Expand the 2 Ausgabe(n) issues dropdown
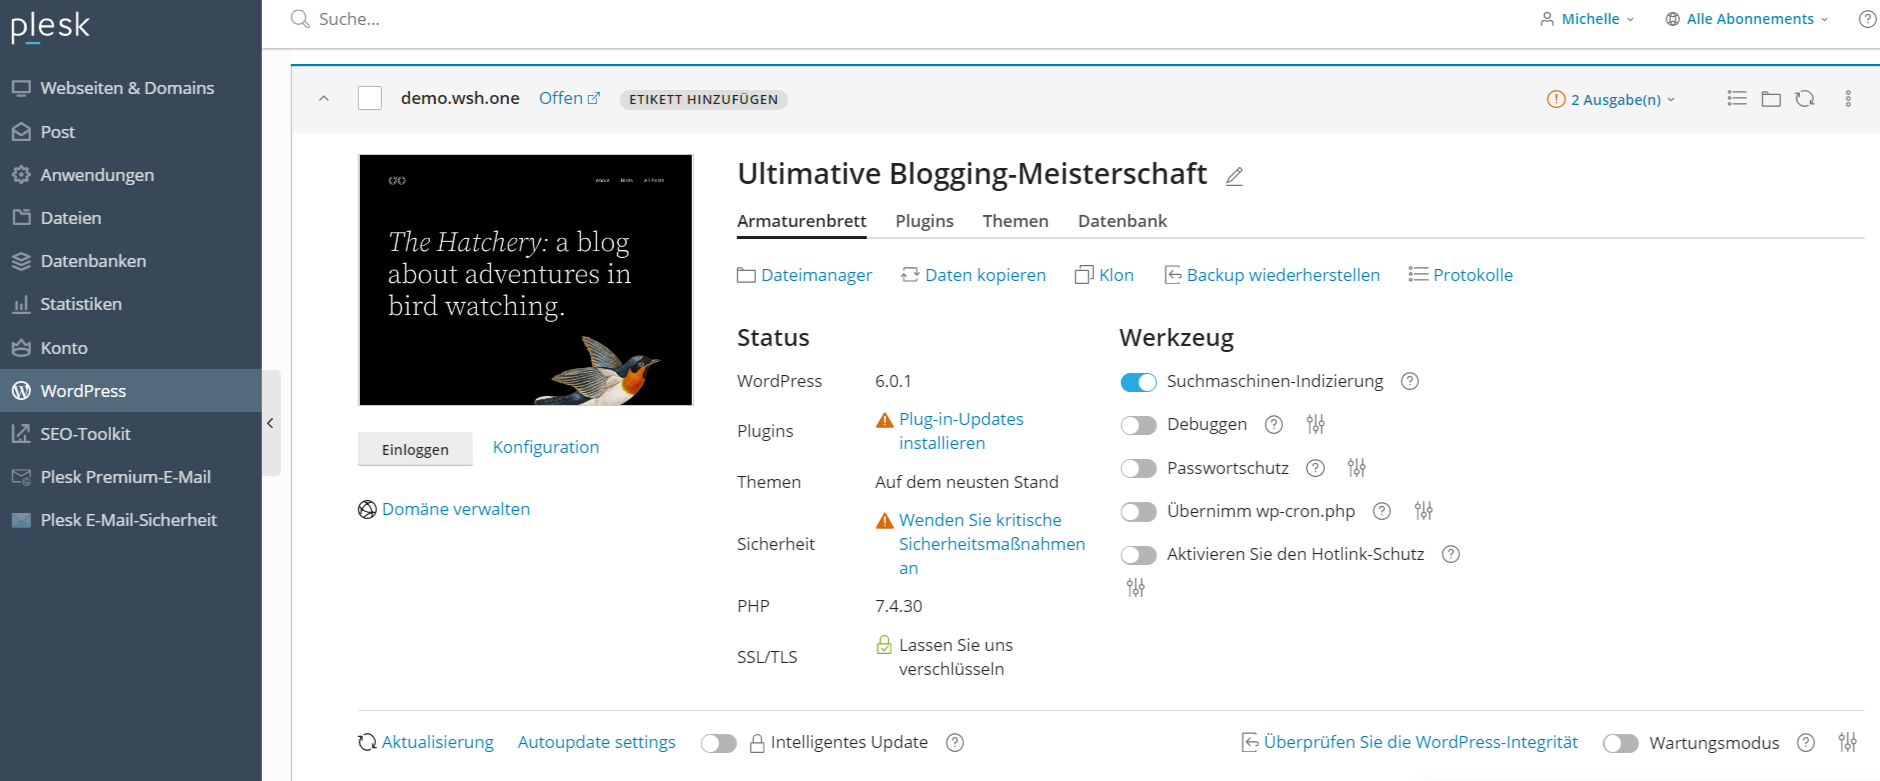The image size is (1880, 781). [1611, 99]
